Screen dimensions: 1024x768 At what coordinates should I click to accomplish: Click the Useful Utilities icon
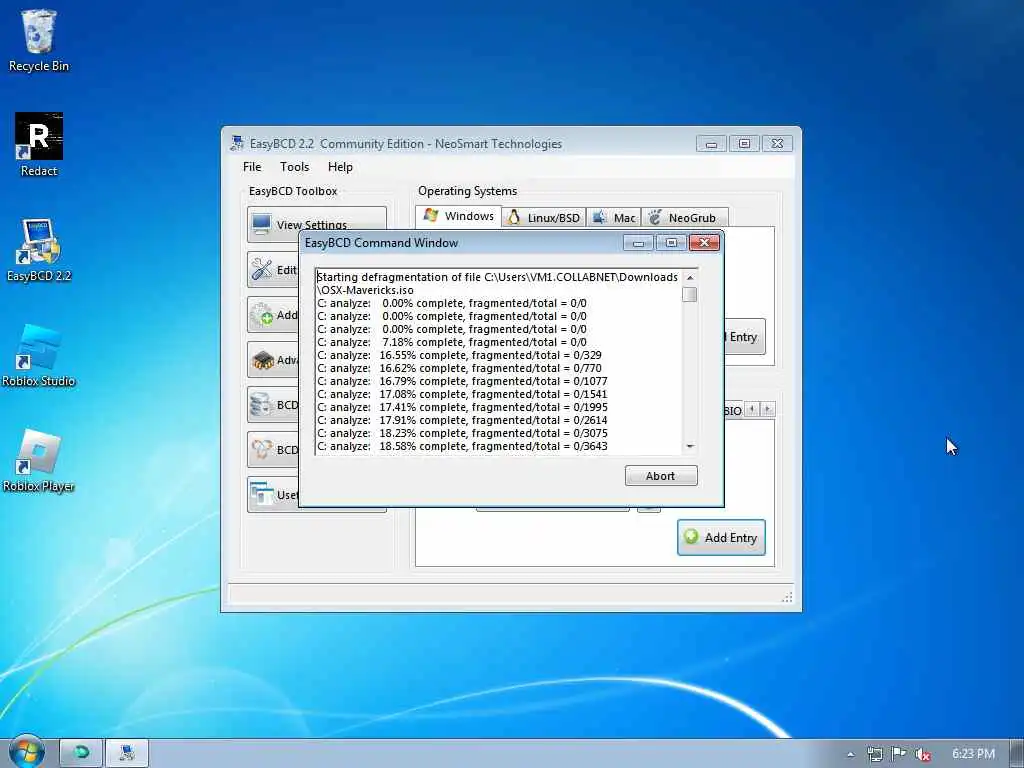click(x=262, y=494)
